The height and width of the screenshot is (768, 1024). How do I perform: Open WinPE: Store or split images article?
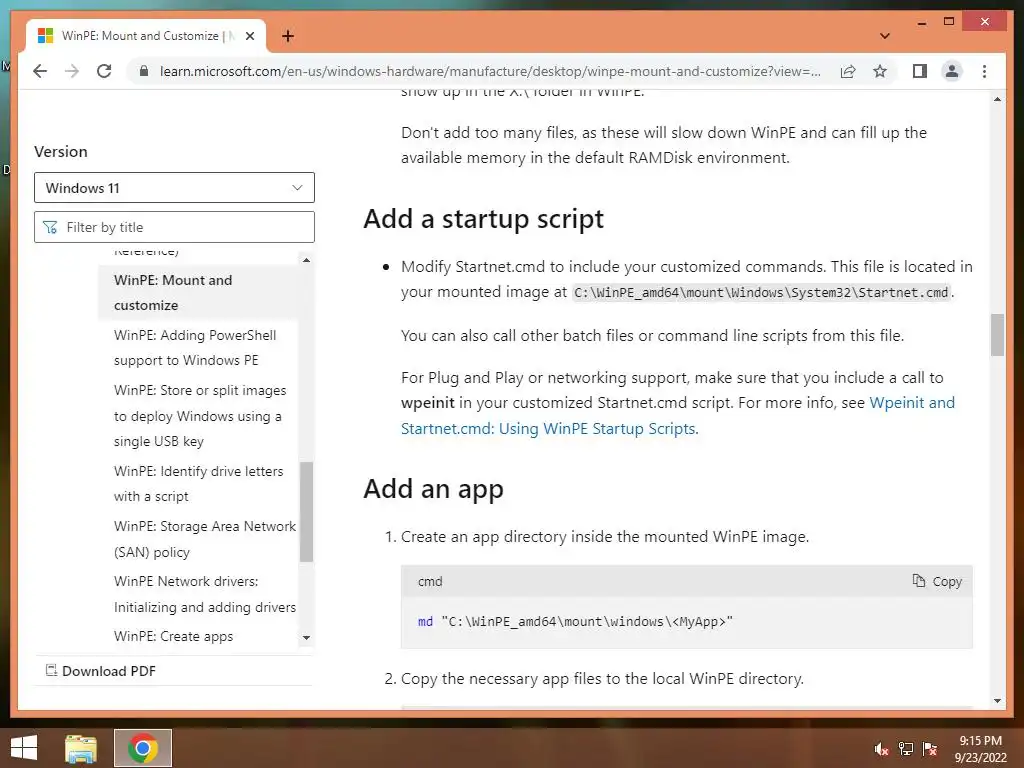coord(200,415)
